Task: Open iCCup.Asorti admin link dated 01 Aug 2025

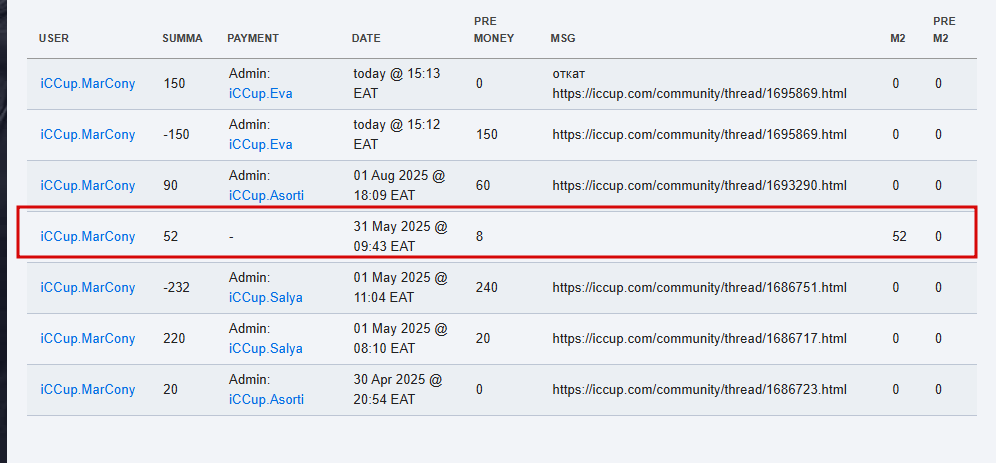Action: pos(266,196)
